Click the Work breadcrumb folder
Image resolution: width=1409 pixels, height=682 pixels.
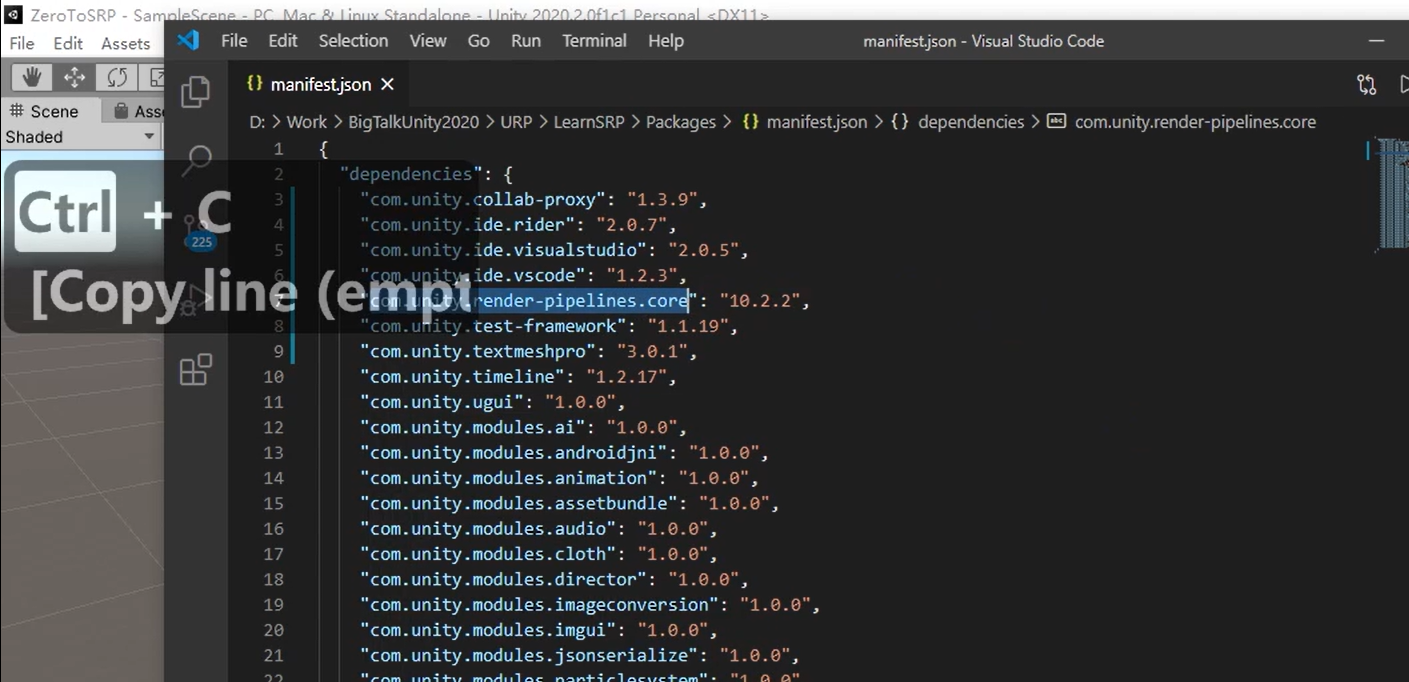pos(306,122)
